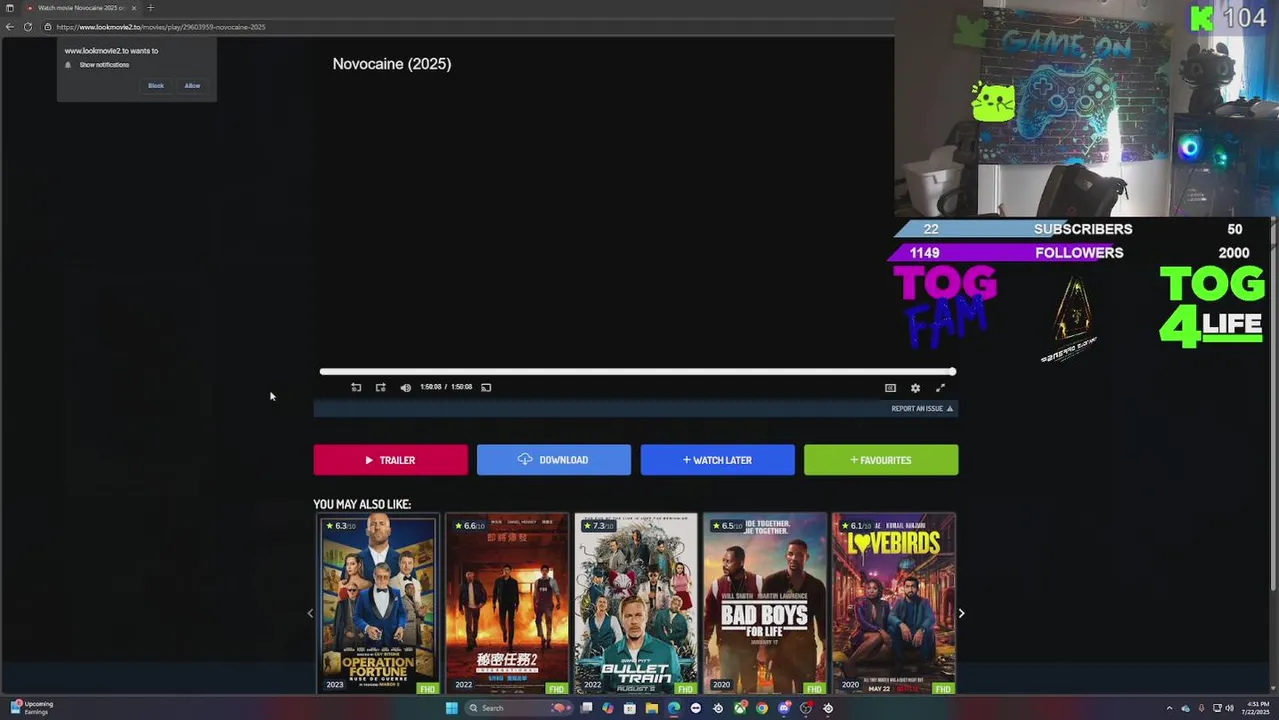This screenshot has width=1279, height=720.
Task: Open a new browser tab
Action: click(151, 8)
